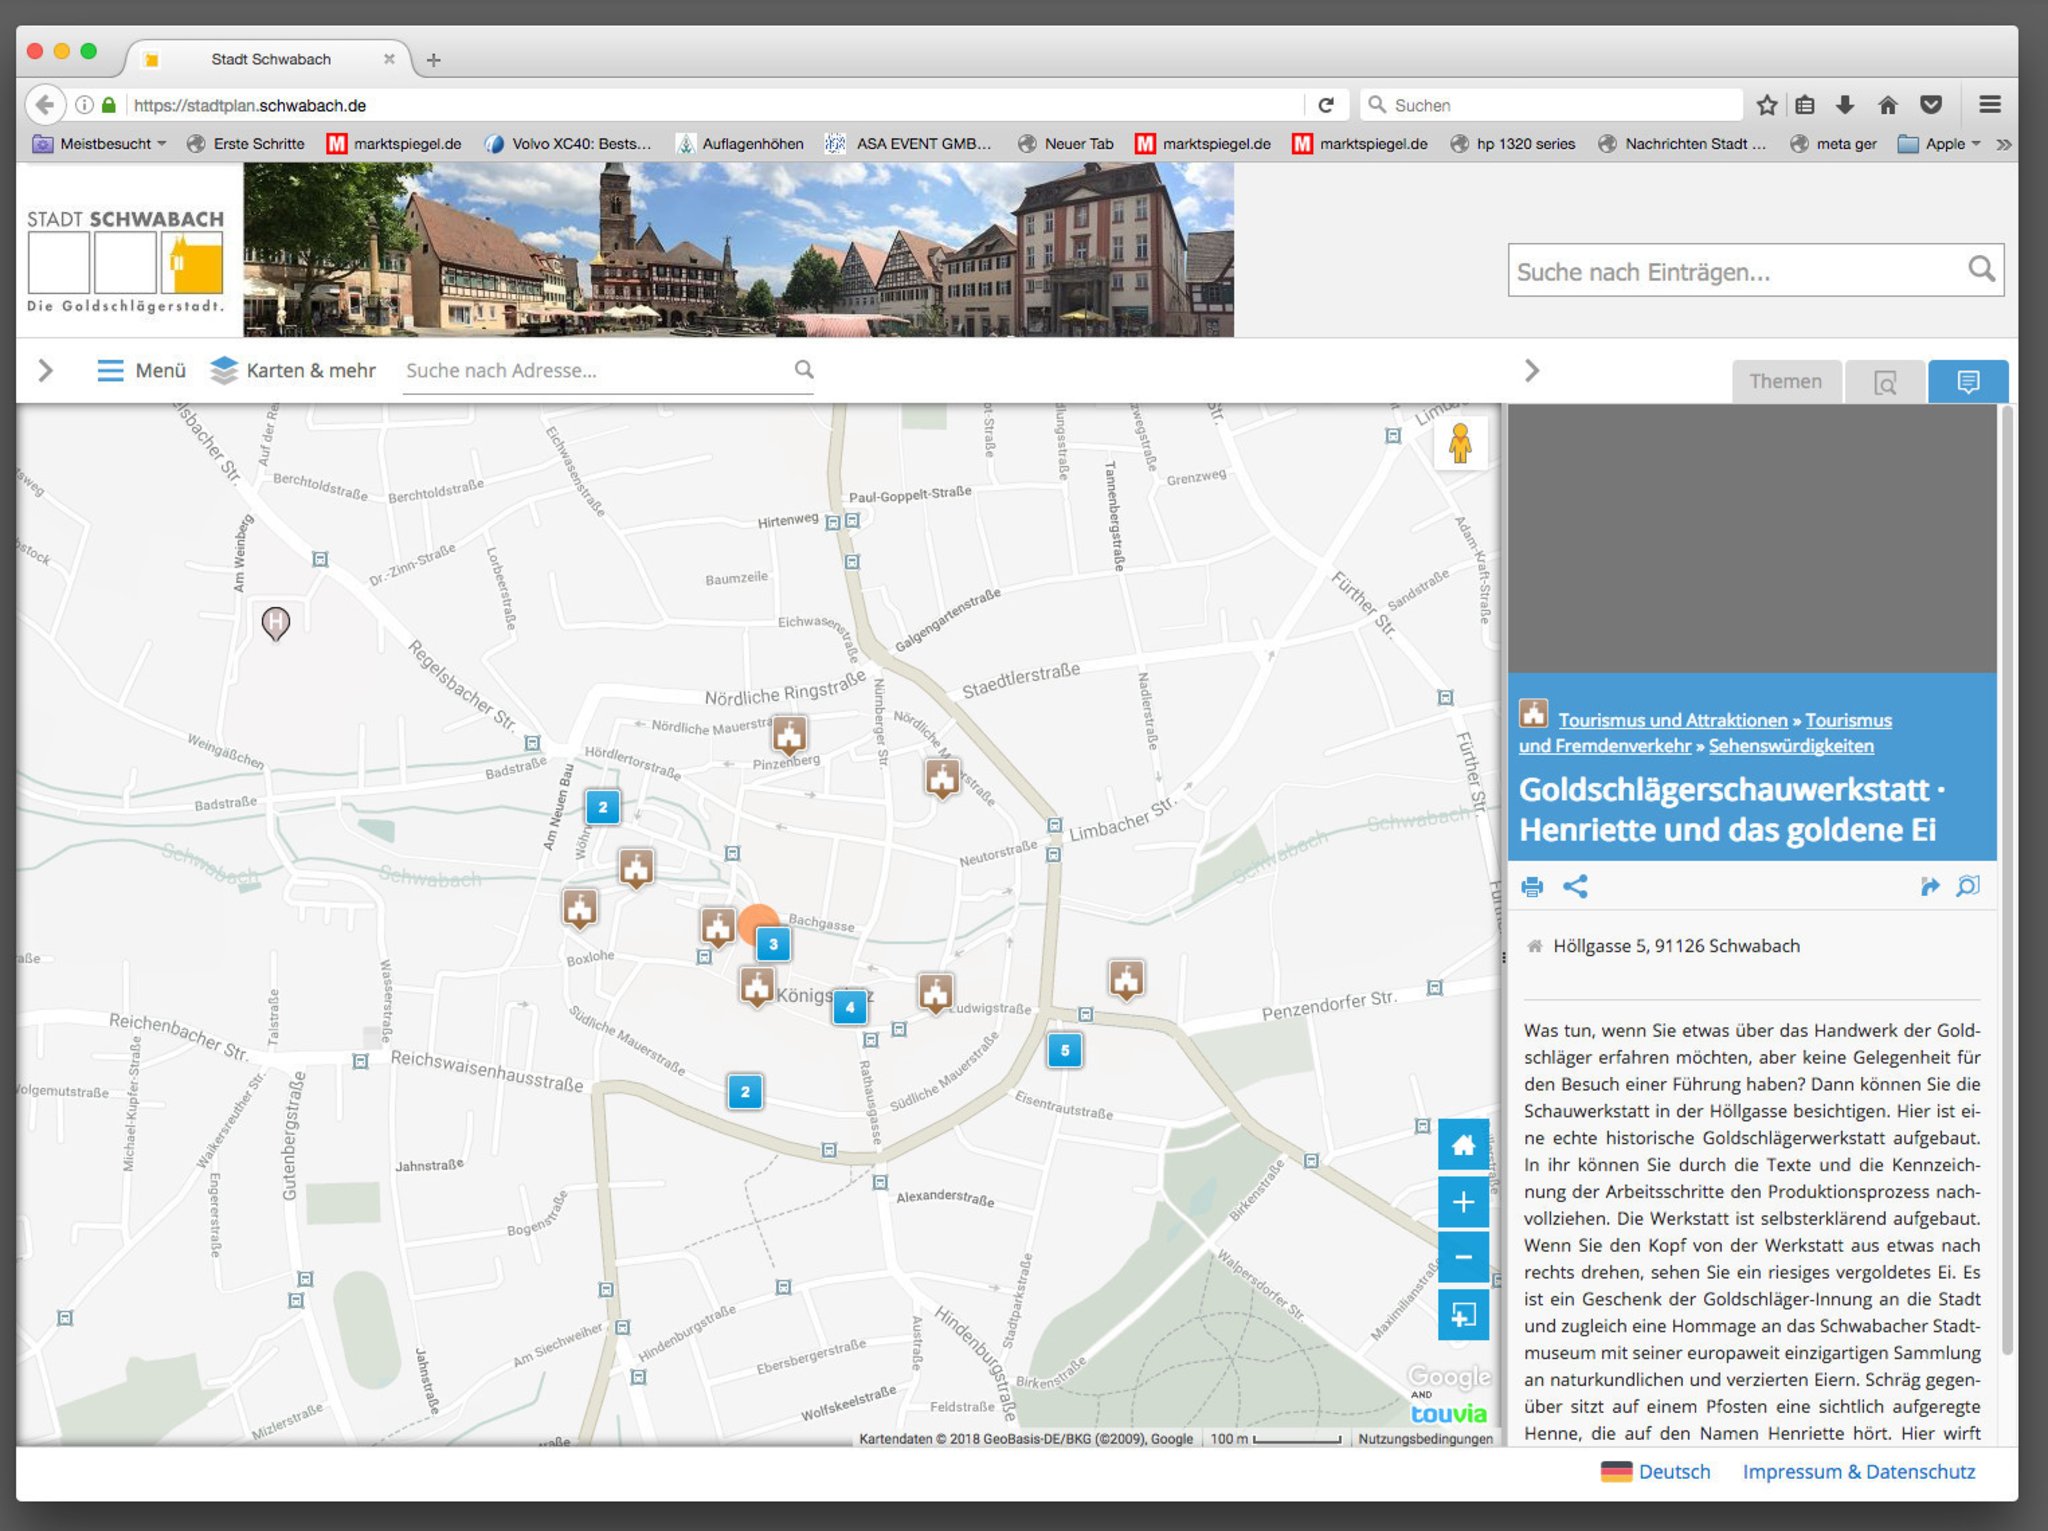Image resolution: width=2048 pixels, height=1531 pixels.
Task: Zoom in using the plus control
Action: click(x=1464, y=1203)
